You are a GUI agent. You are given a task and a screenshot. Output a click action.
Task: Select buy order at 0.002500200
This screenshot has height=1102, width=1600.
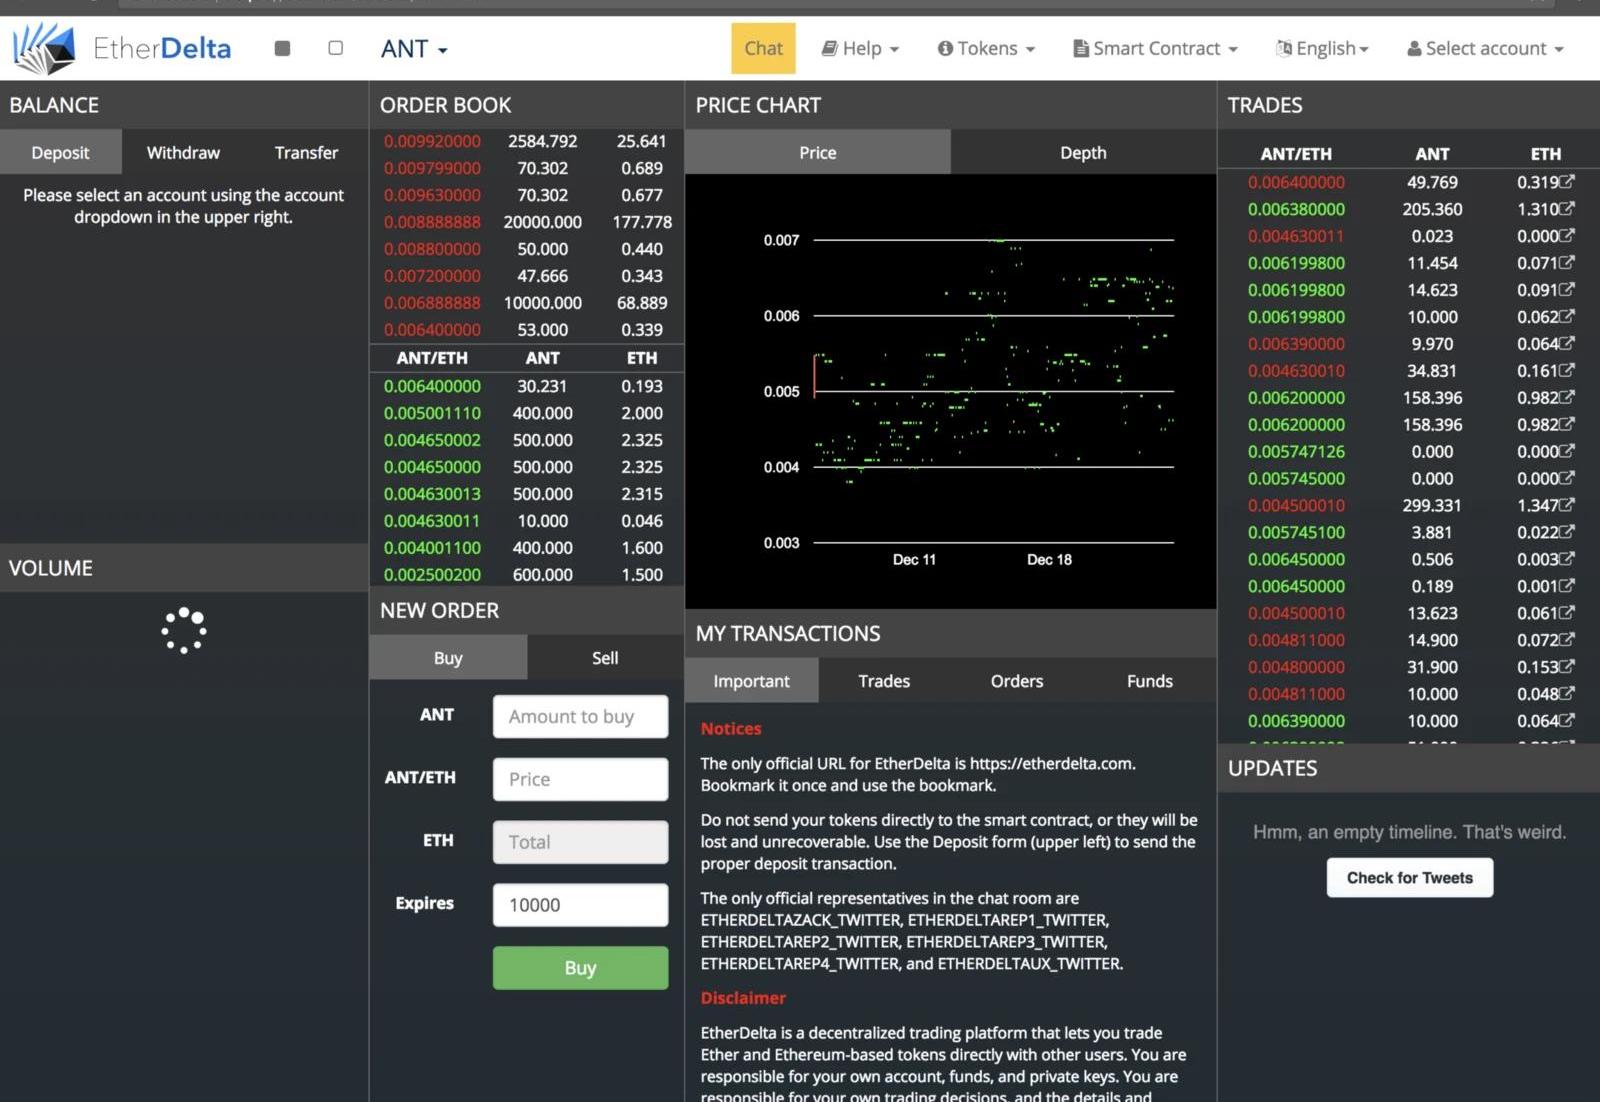tap(527, 575)
